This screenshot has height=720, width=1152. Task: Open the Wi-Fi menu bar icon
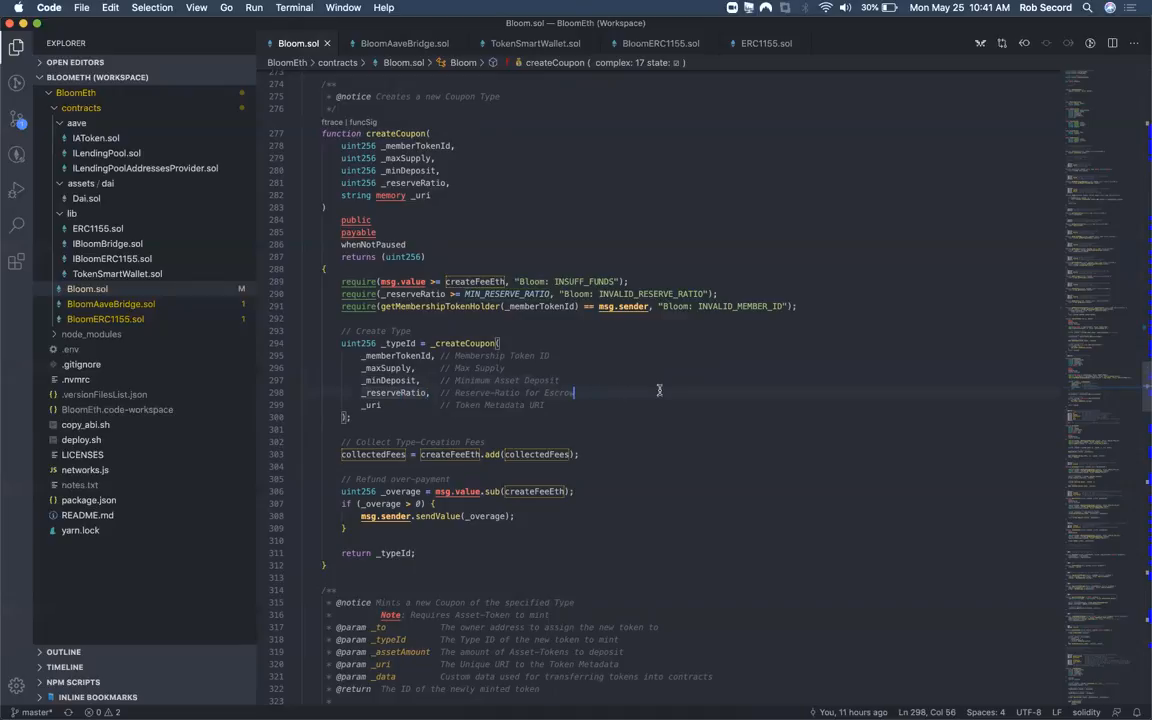tap(826, 7)
